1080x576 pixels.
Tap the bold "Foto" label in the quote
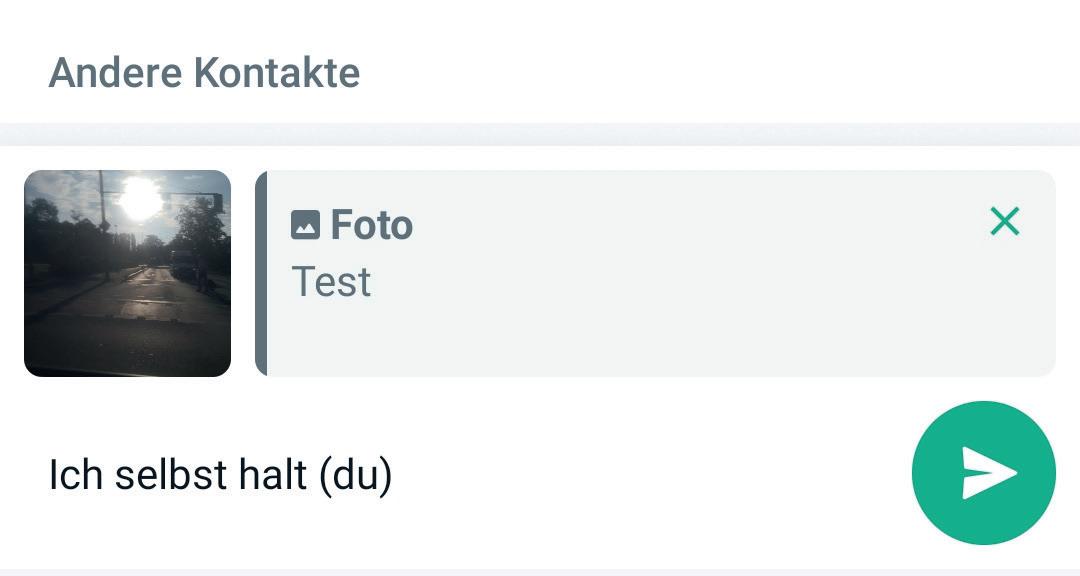tap(371, 225)
